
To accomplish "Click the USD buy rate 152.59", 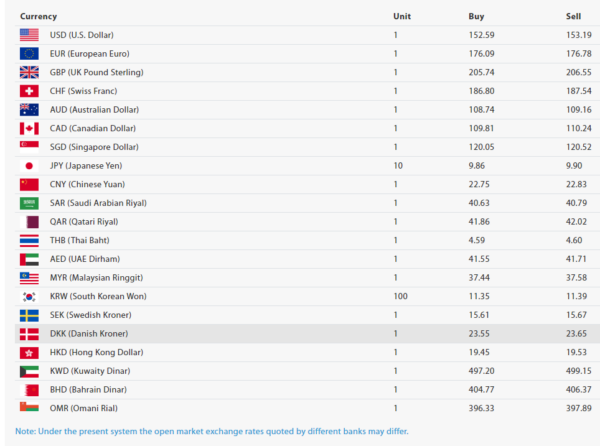I will coord(481,35).
